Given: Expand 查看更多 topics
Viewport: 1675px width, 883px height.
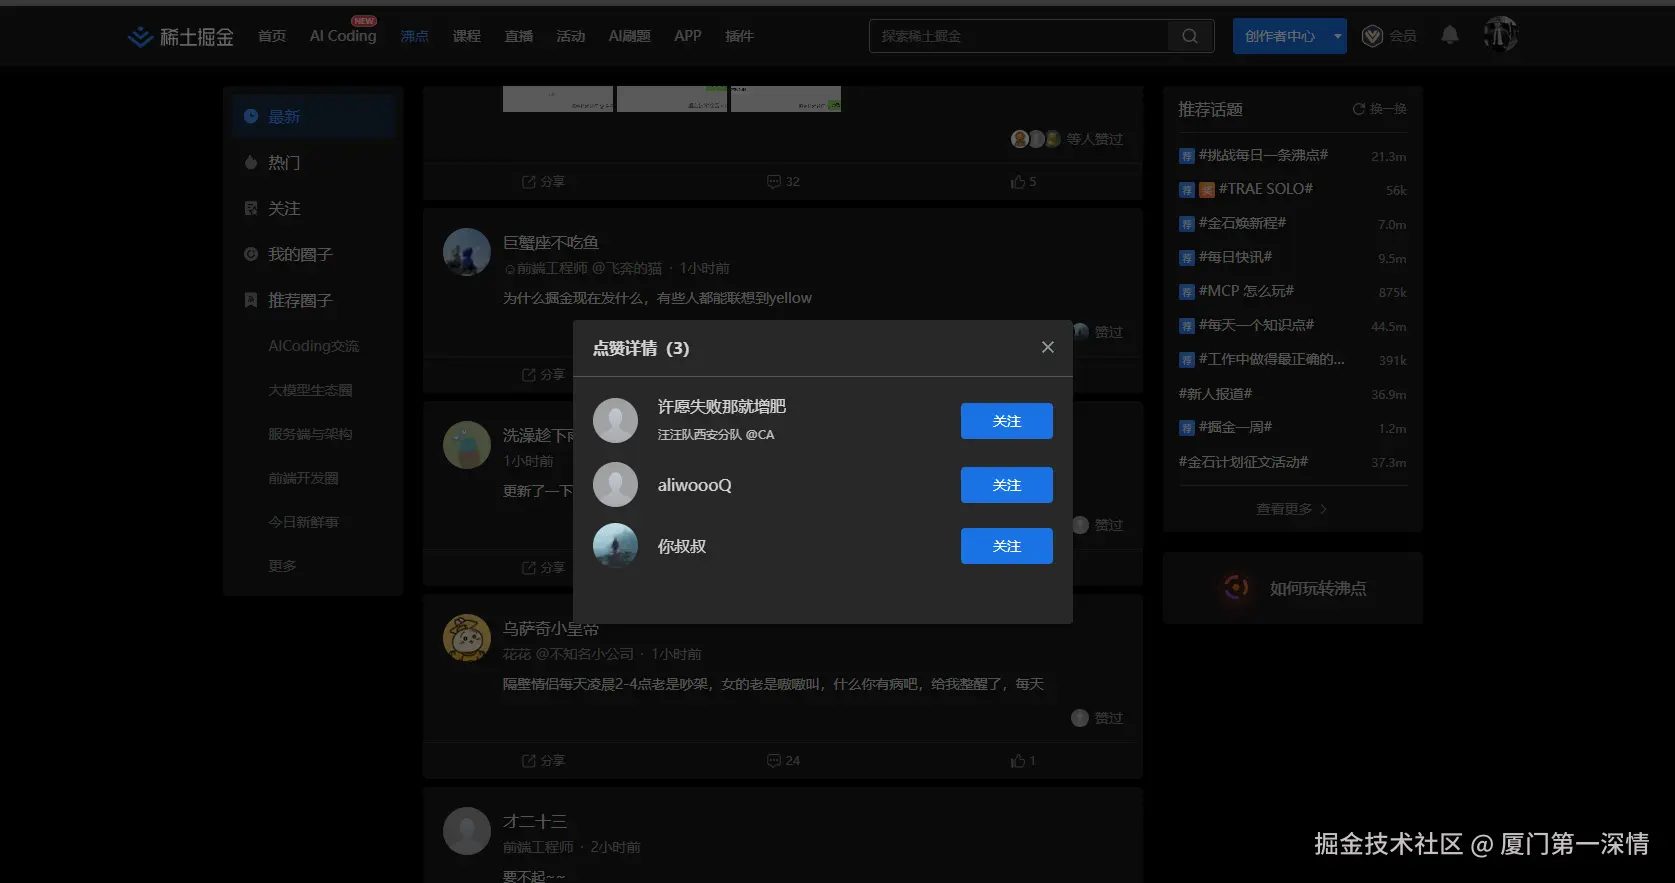Looking at the screenshot, I should (1291, 509).
